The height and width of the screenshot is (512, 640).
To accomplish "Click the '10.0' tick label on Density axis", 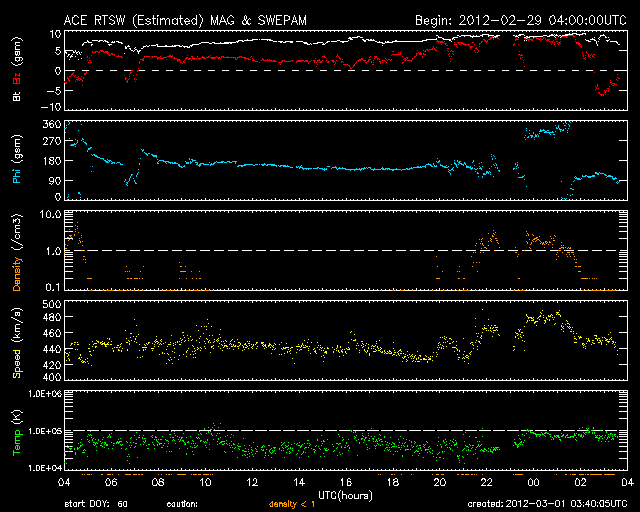I will 50,214.
